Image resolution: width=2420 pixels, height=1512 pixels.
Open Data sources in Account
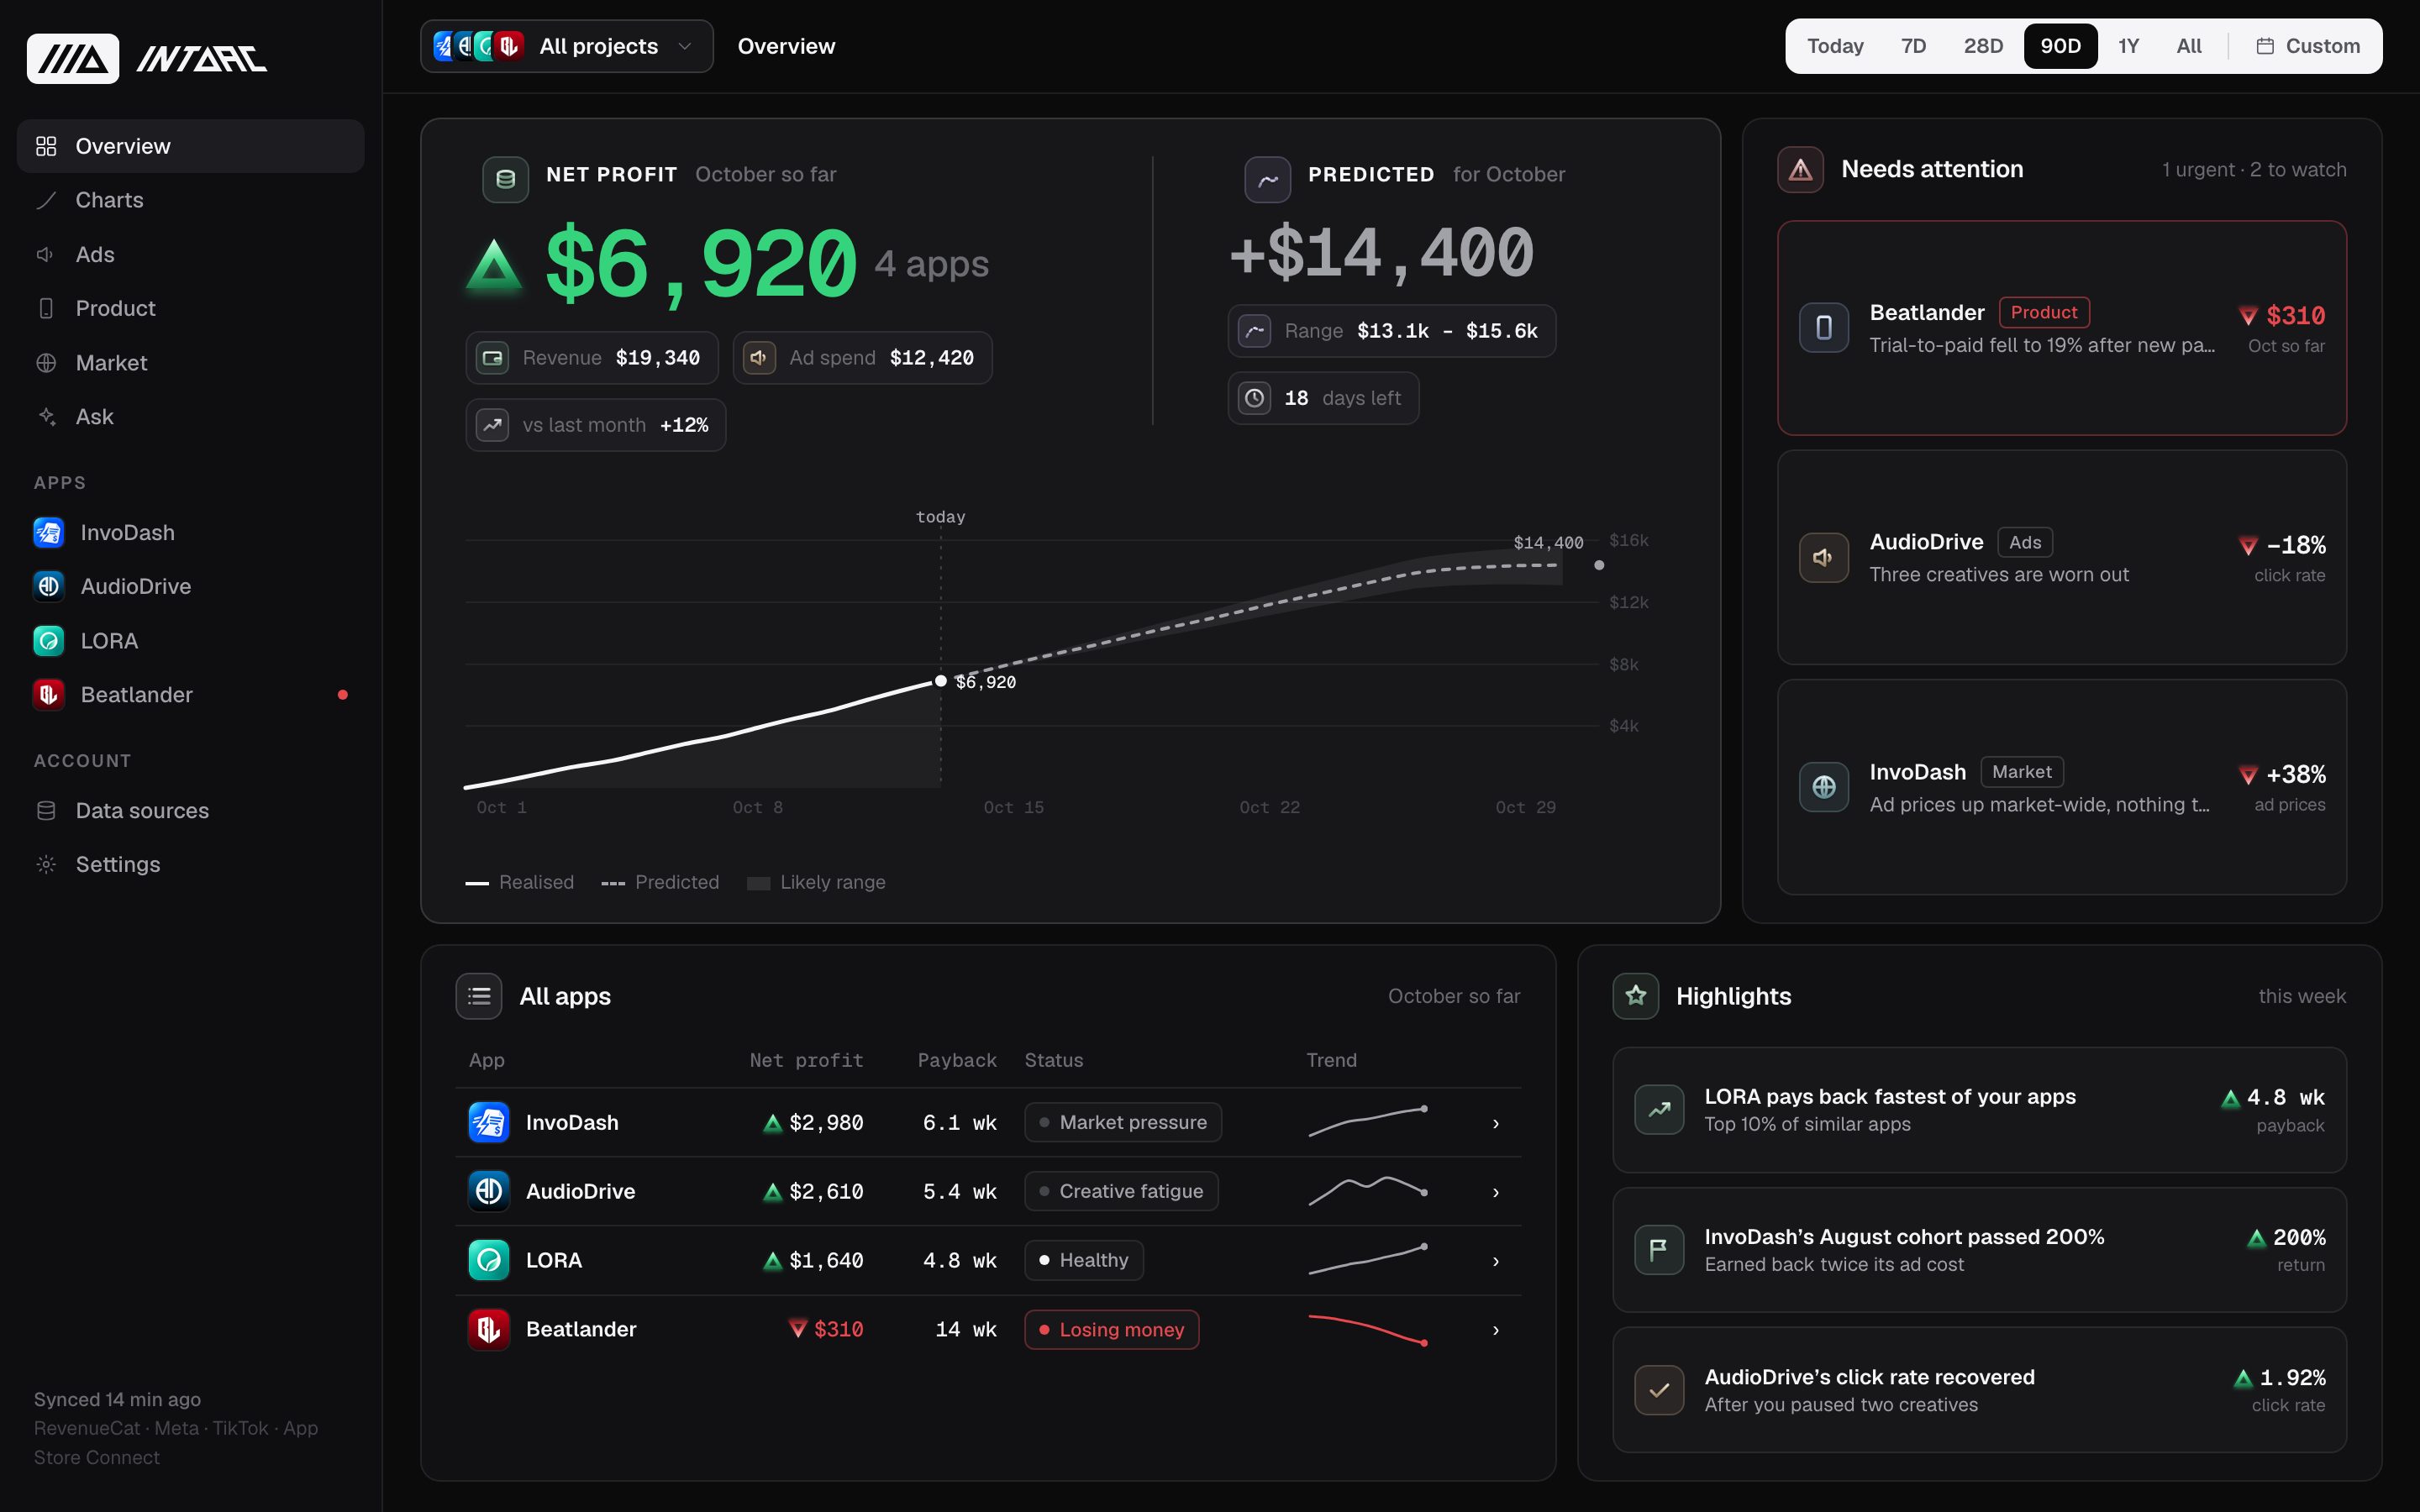[x=191, y=810]
